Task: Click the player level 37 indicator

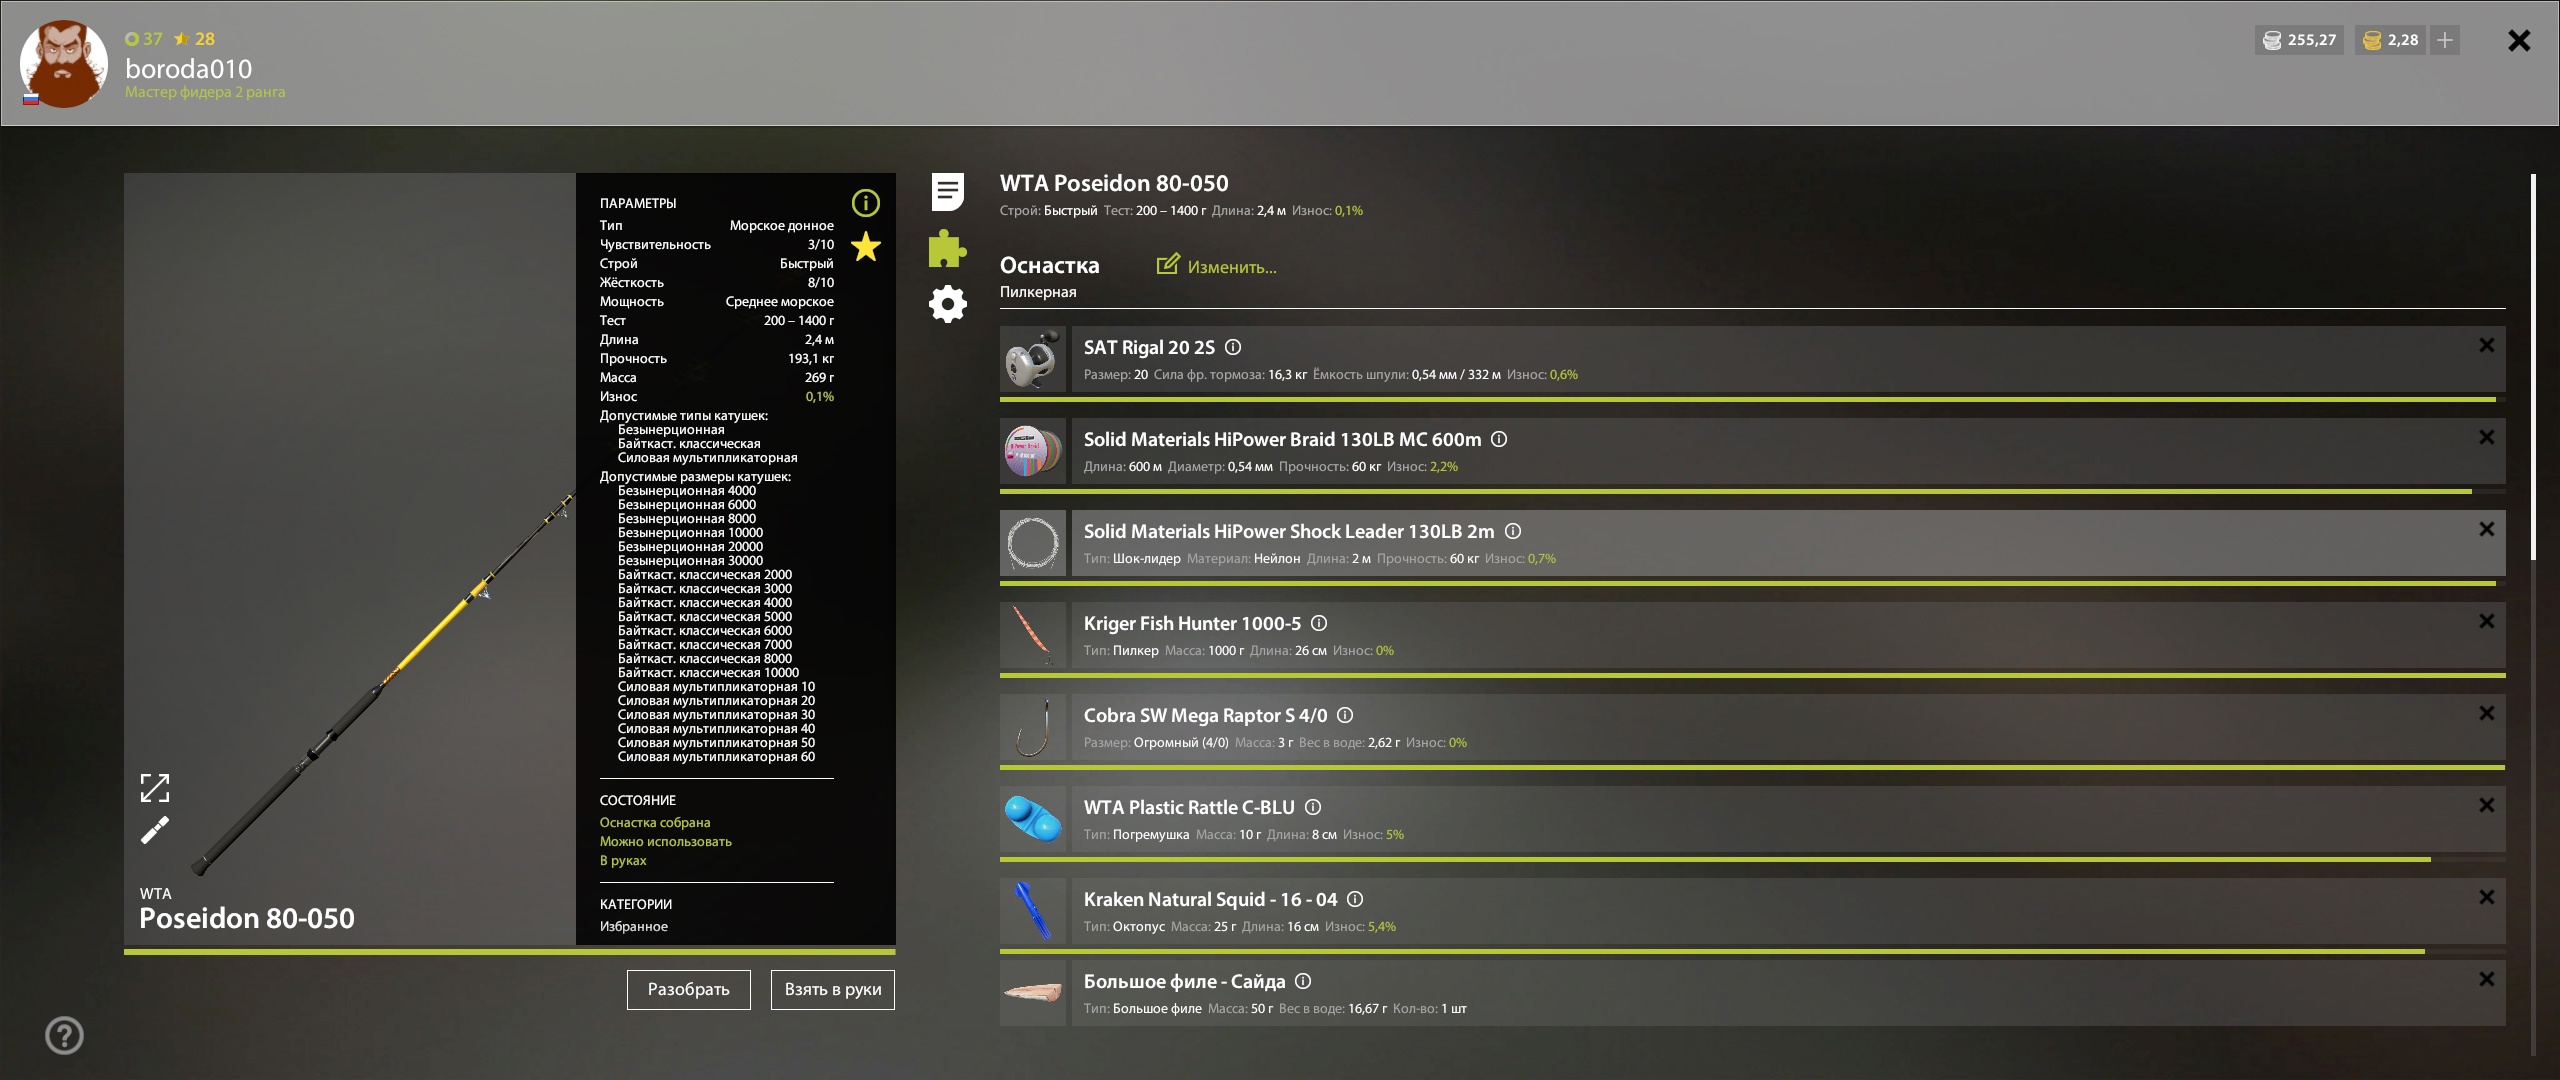Action: [x=144, y=39]
